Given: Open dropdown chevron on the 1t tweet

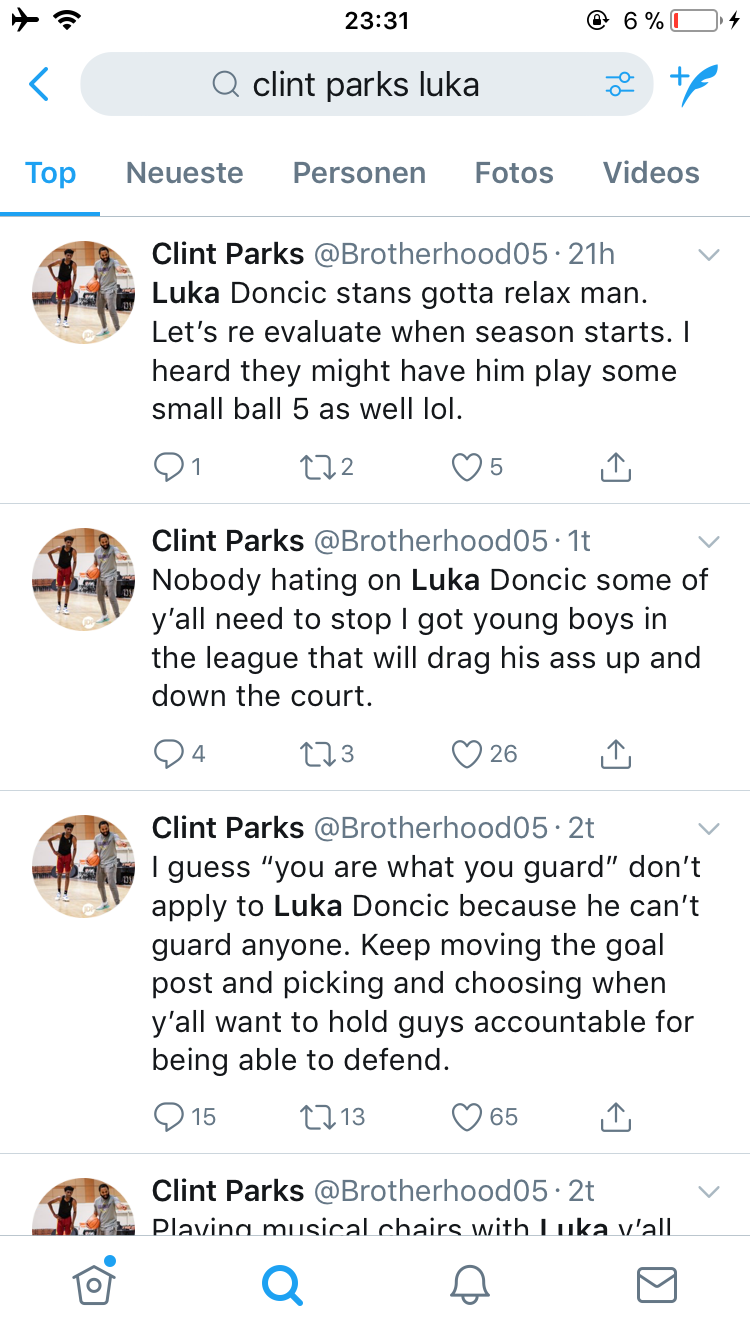Looking at the screenshot, I should (x=709, y=542).
